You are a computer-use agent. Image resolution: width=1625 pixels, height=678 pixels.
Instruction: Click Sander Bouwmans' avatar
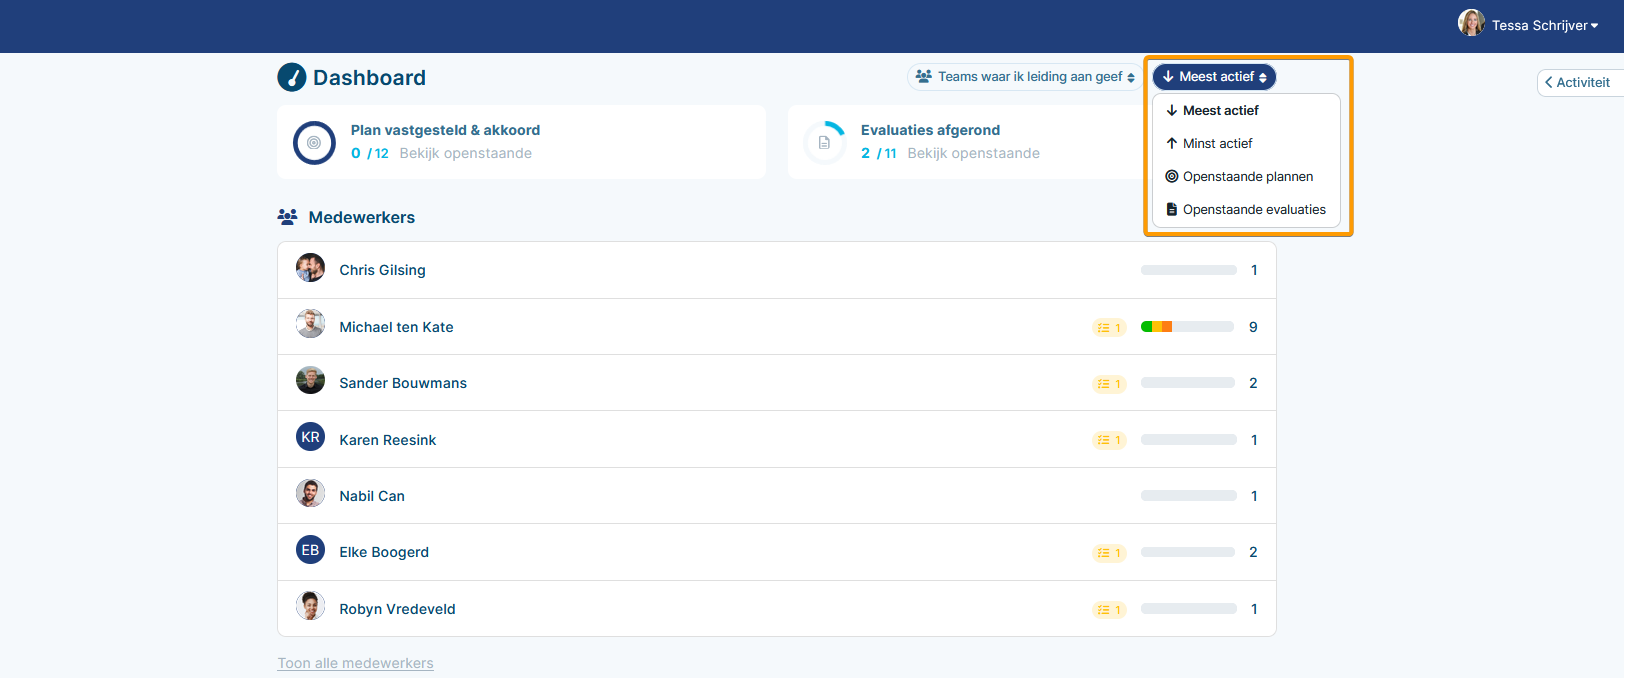point(310,380)
